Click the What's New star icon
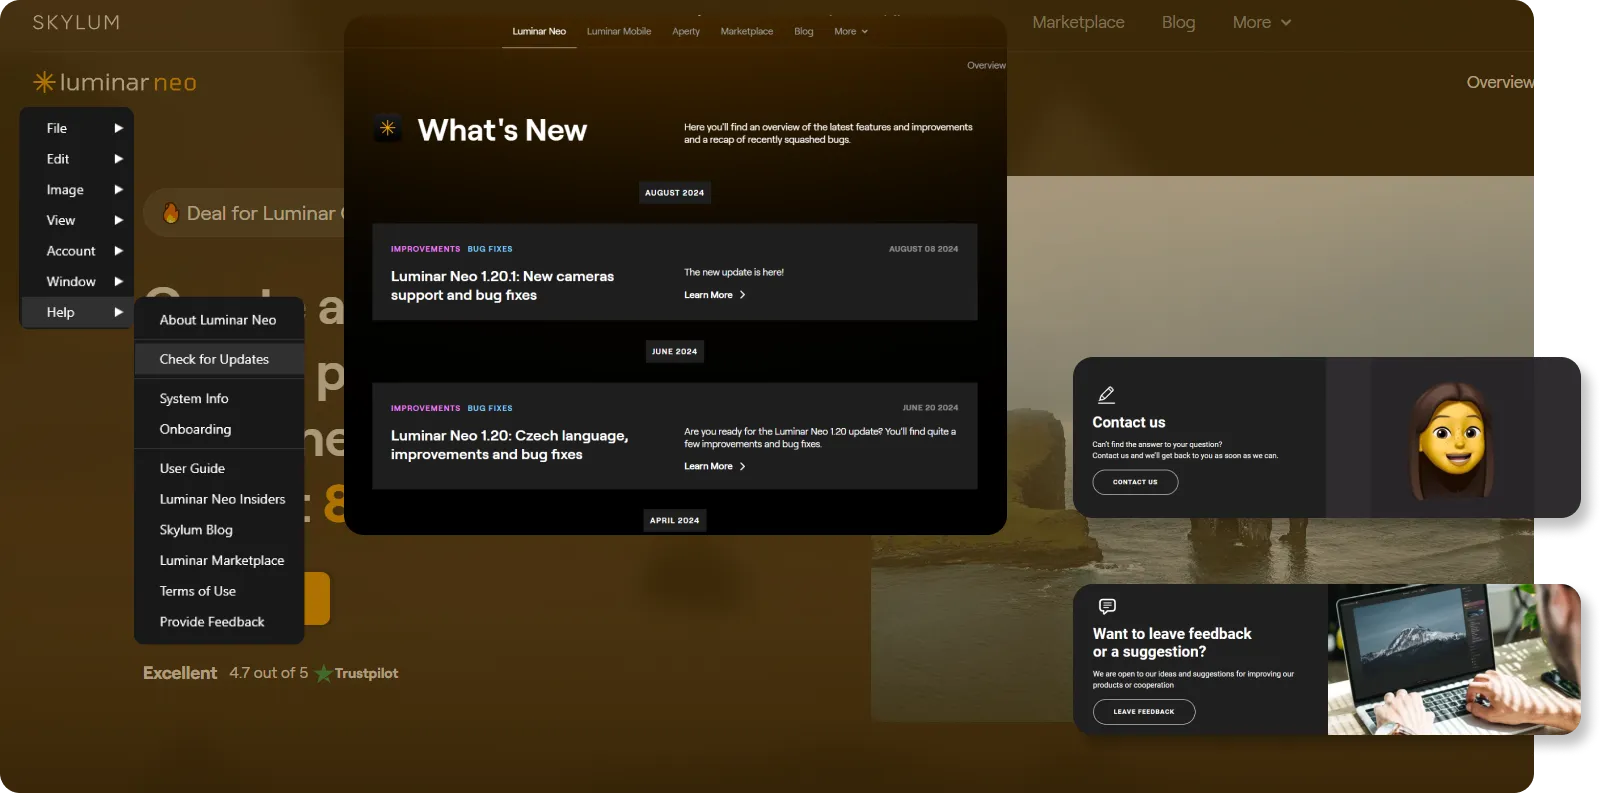Image resolution: width=1603 pixels, height=793 pixels. point(388,128)
